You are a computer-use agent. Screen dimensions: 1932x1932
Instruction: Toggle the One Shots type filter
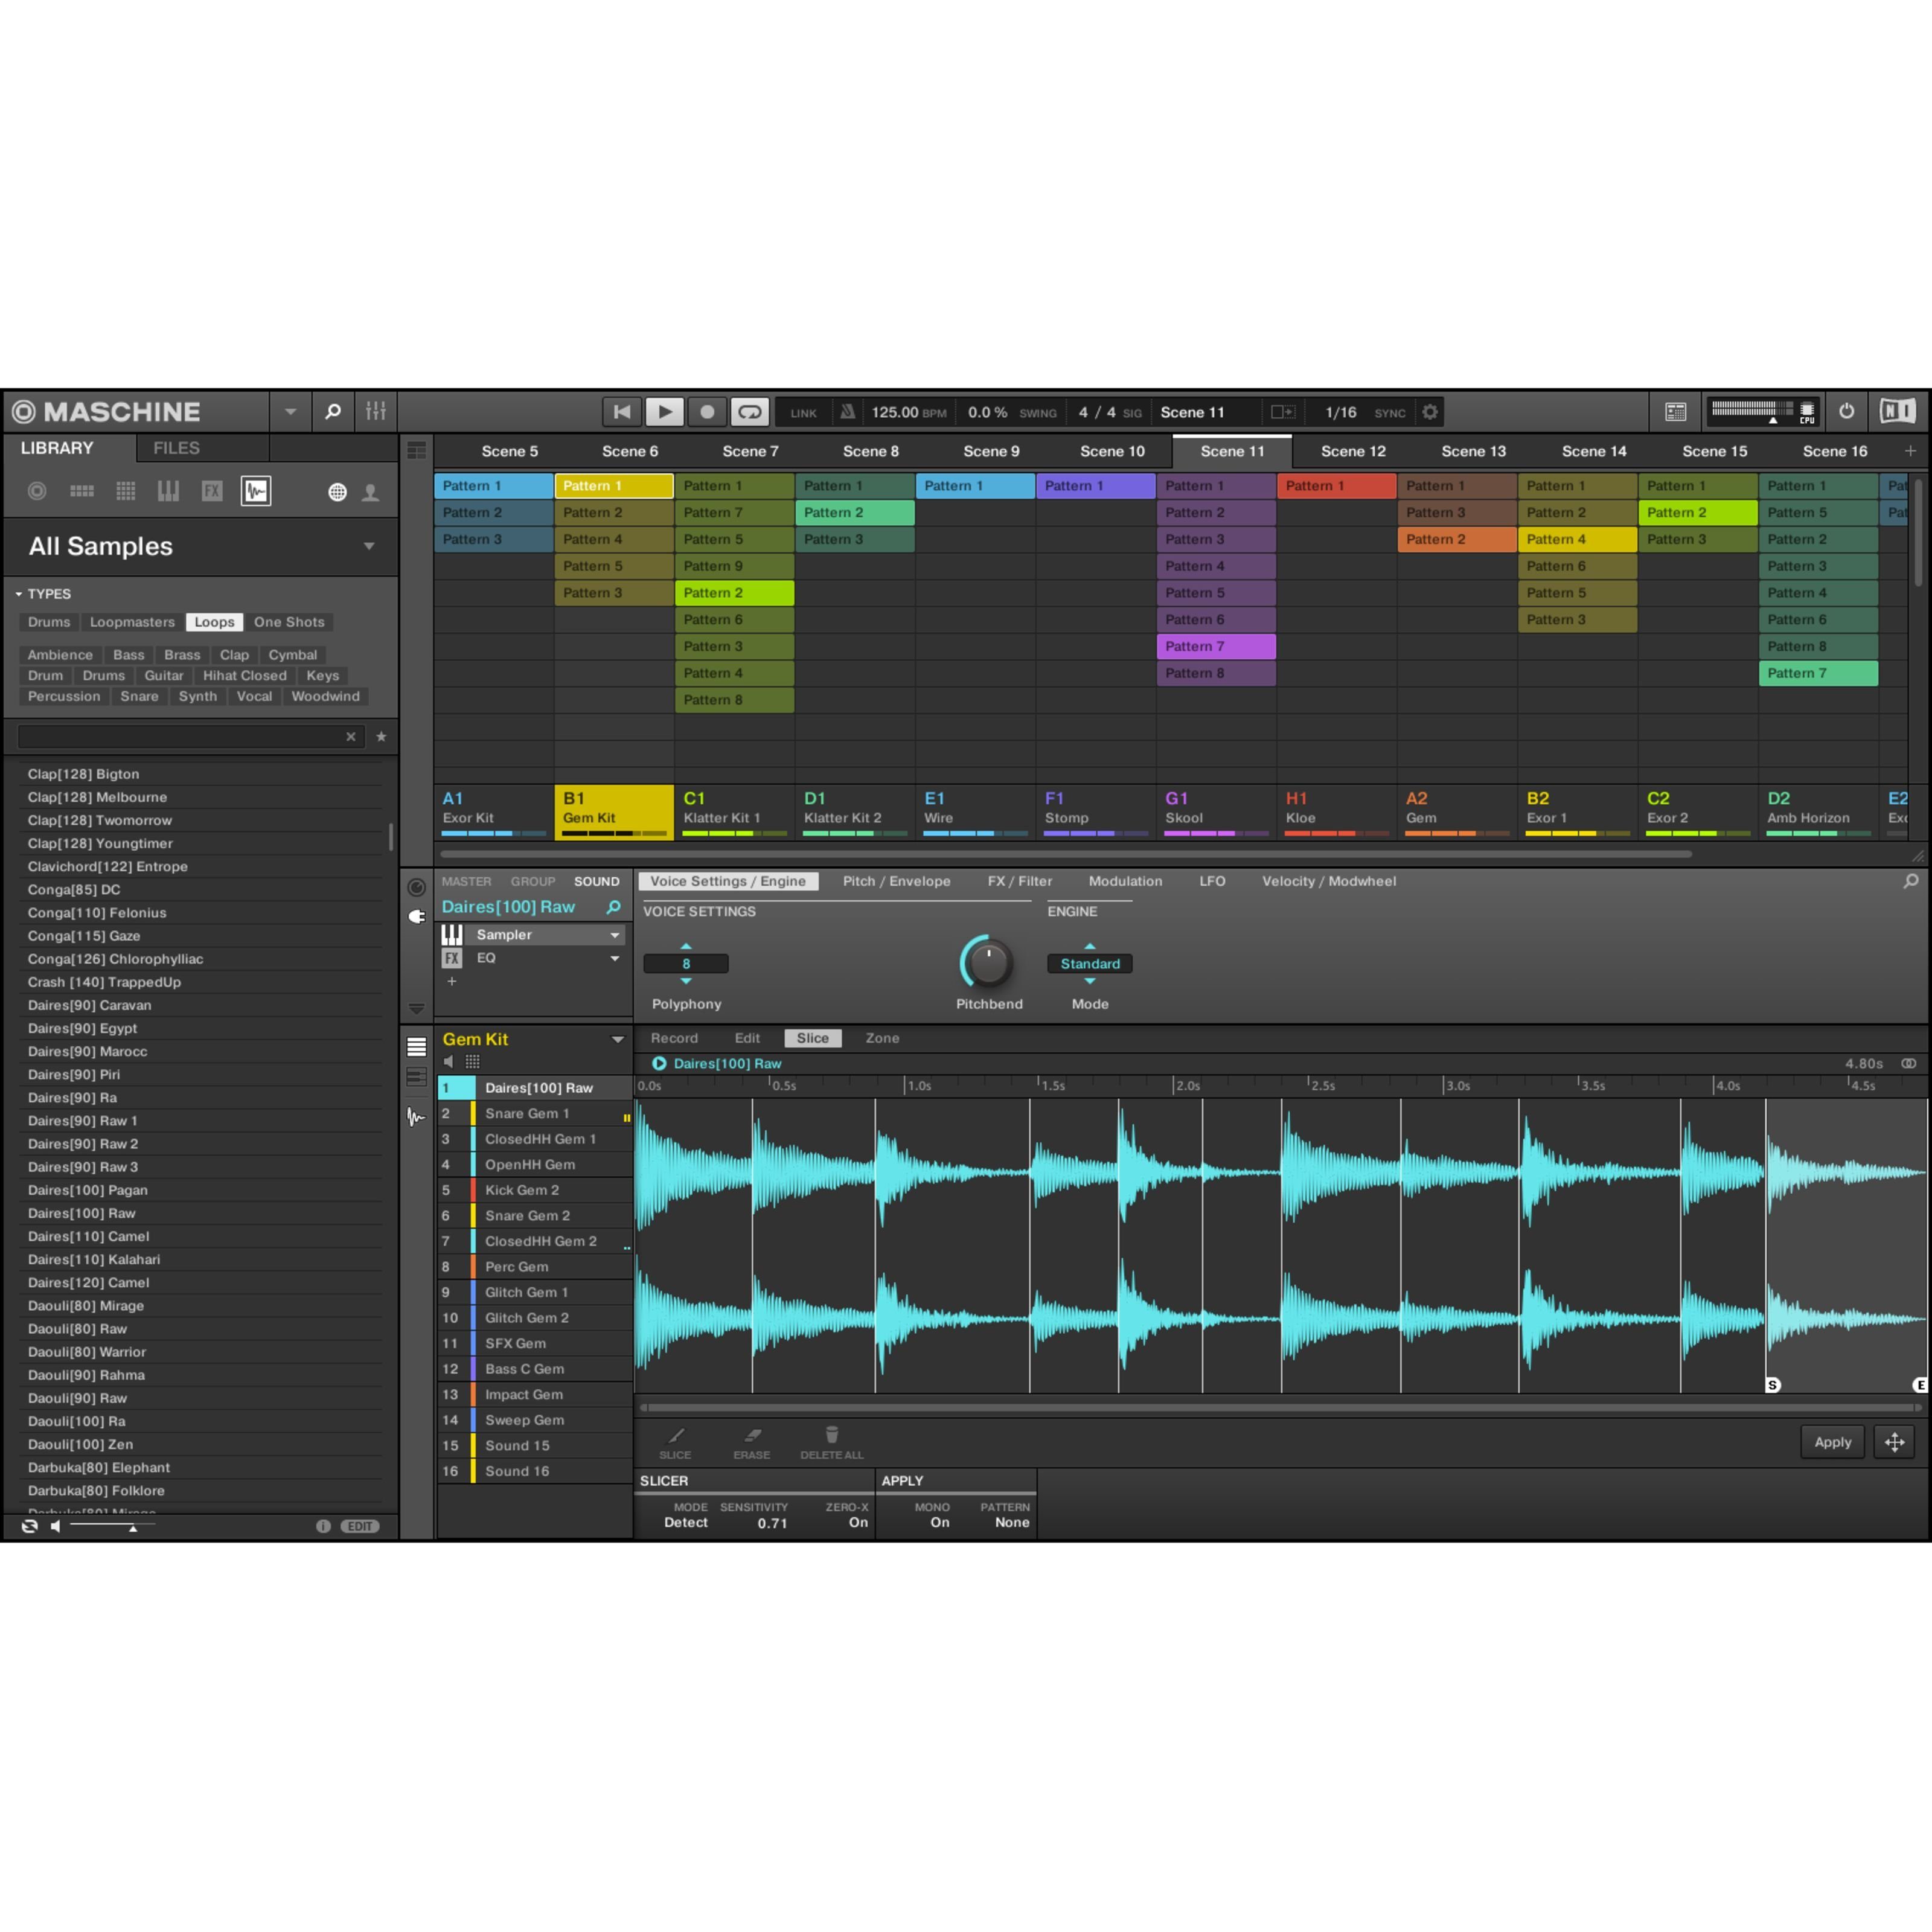(x=289, y=621)
